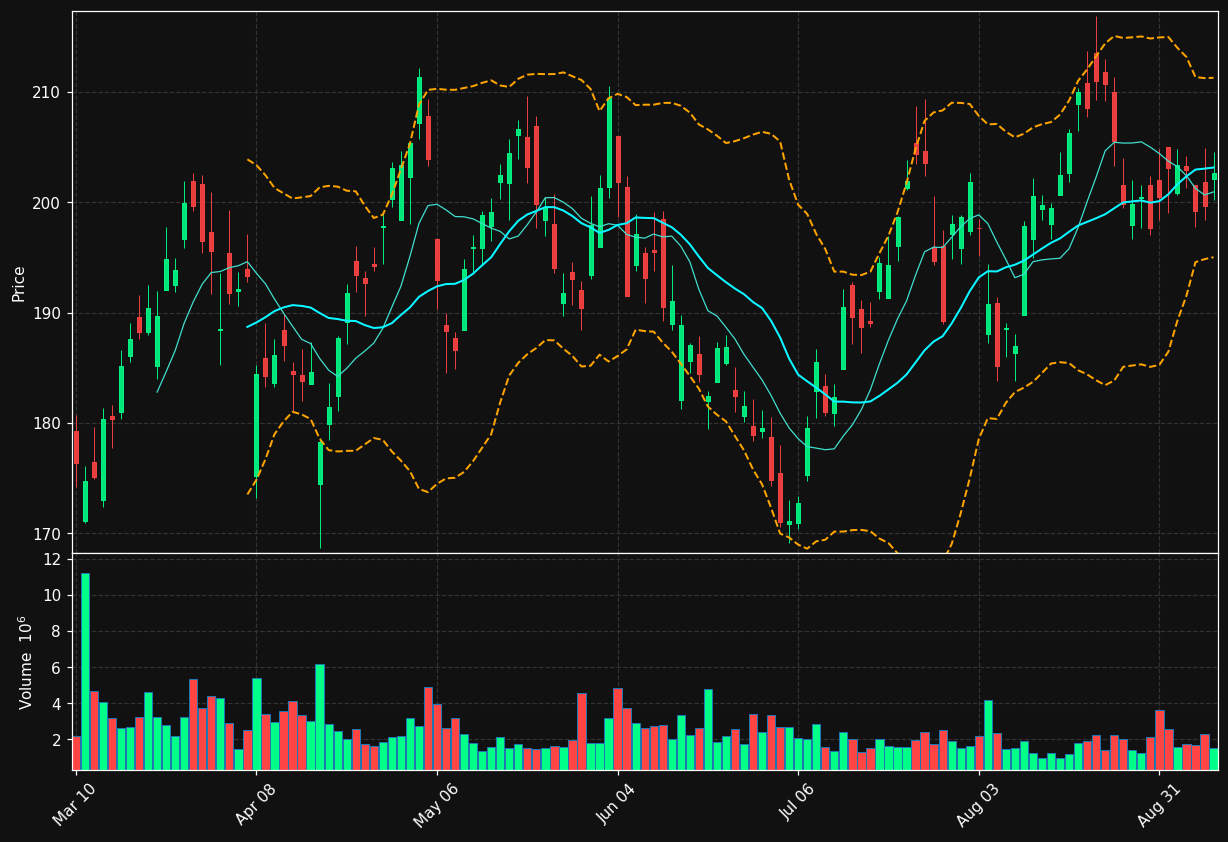Click the 180 price axis label

[x=47, y=424]
